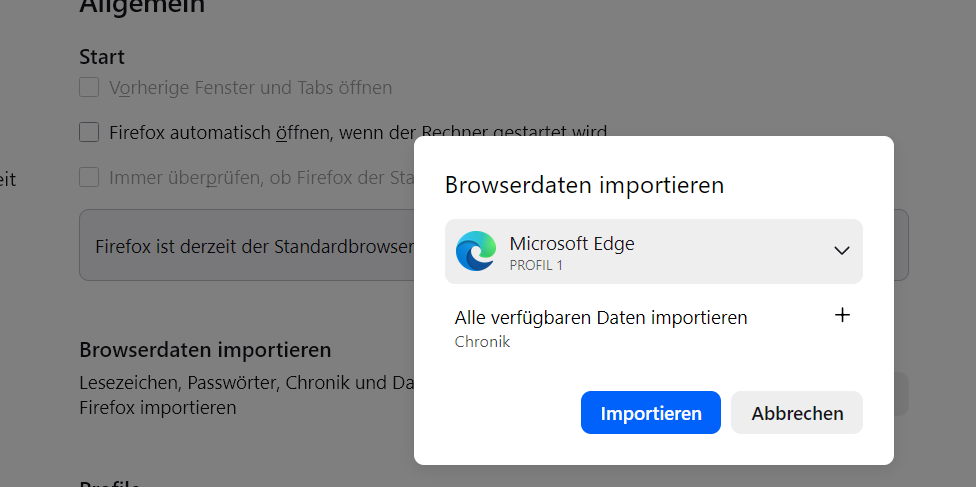Screen dimensions: 976x487
Task: Click the "Start" section heading
Action: coord(102,57)
